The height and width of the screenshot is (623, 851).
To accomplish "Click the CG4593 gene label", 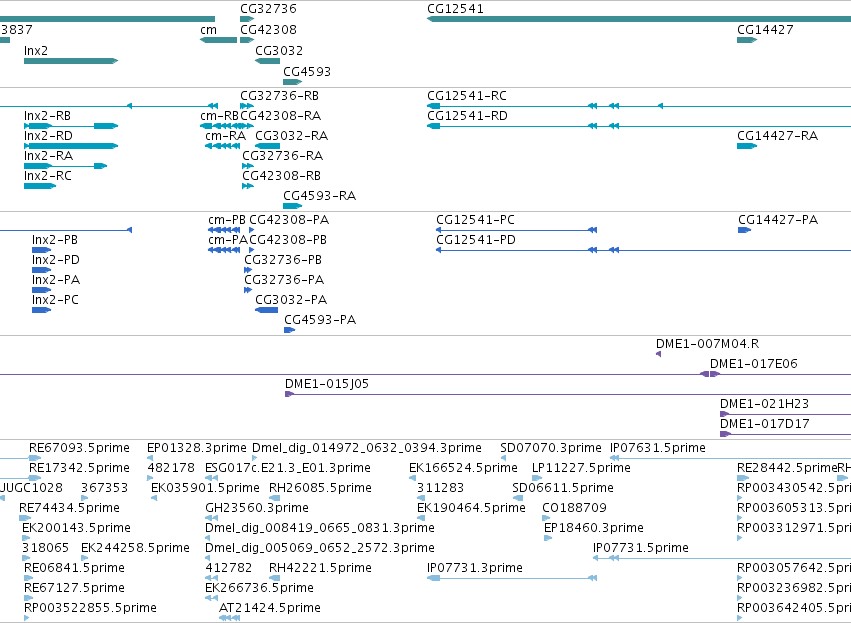I will point(307,72).
